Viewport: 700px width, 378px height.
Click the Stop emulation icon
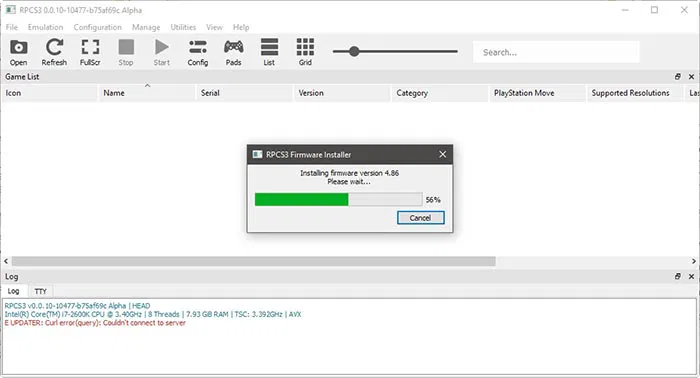pos(126,52)
